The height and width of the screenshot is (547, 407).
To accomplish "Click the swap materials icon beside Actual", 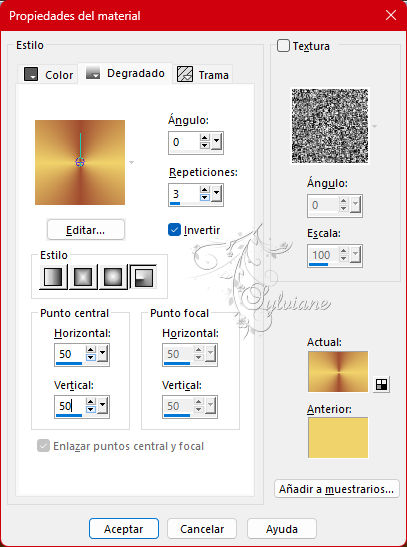I will point(382,384).
